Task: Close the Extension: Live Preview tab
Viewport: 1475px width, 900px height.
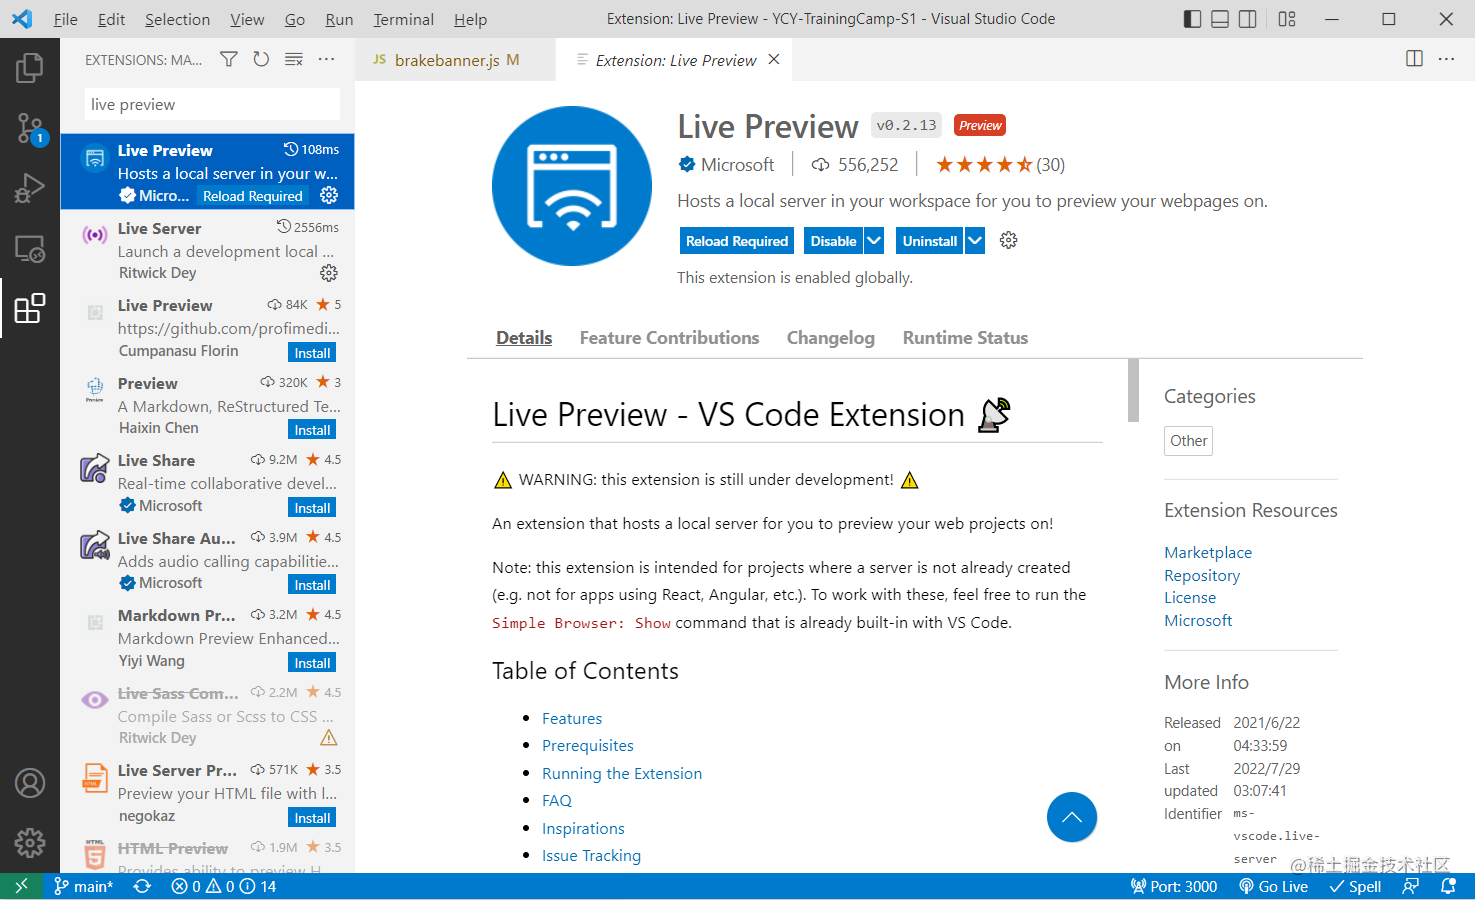Action: pyautogui.click(x=773, y=60)
